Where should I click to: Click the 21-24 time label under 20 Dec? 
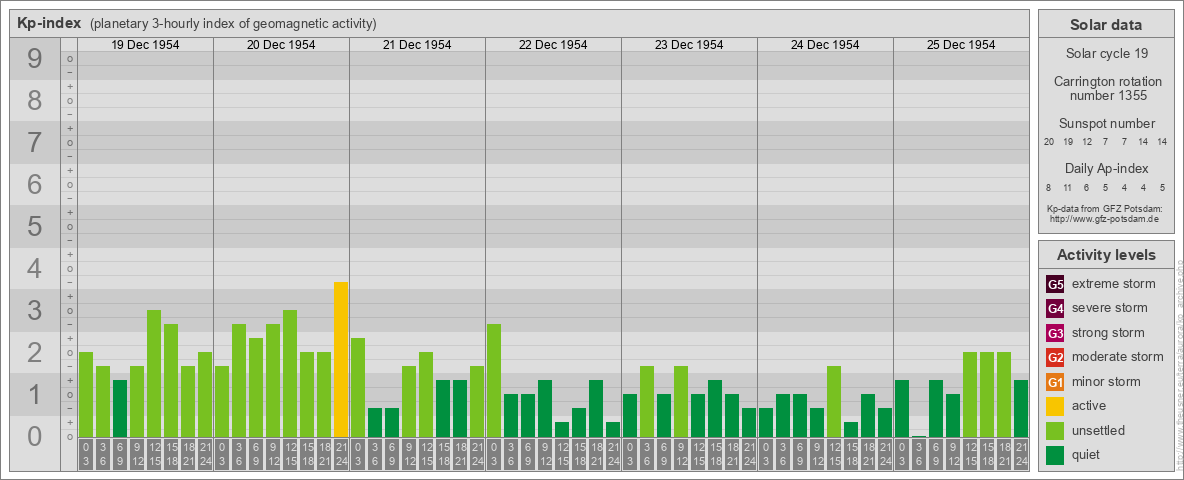coord(341,455)
